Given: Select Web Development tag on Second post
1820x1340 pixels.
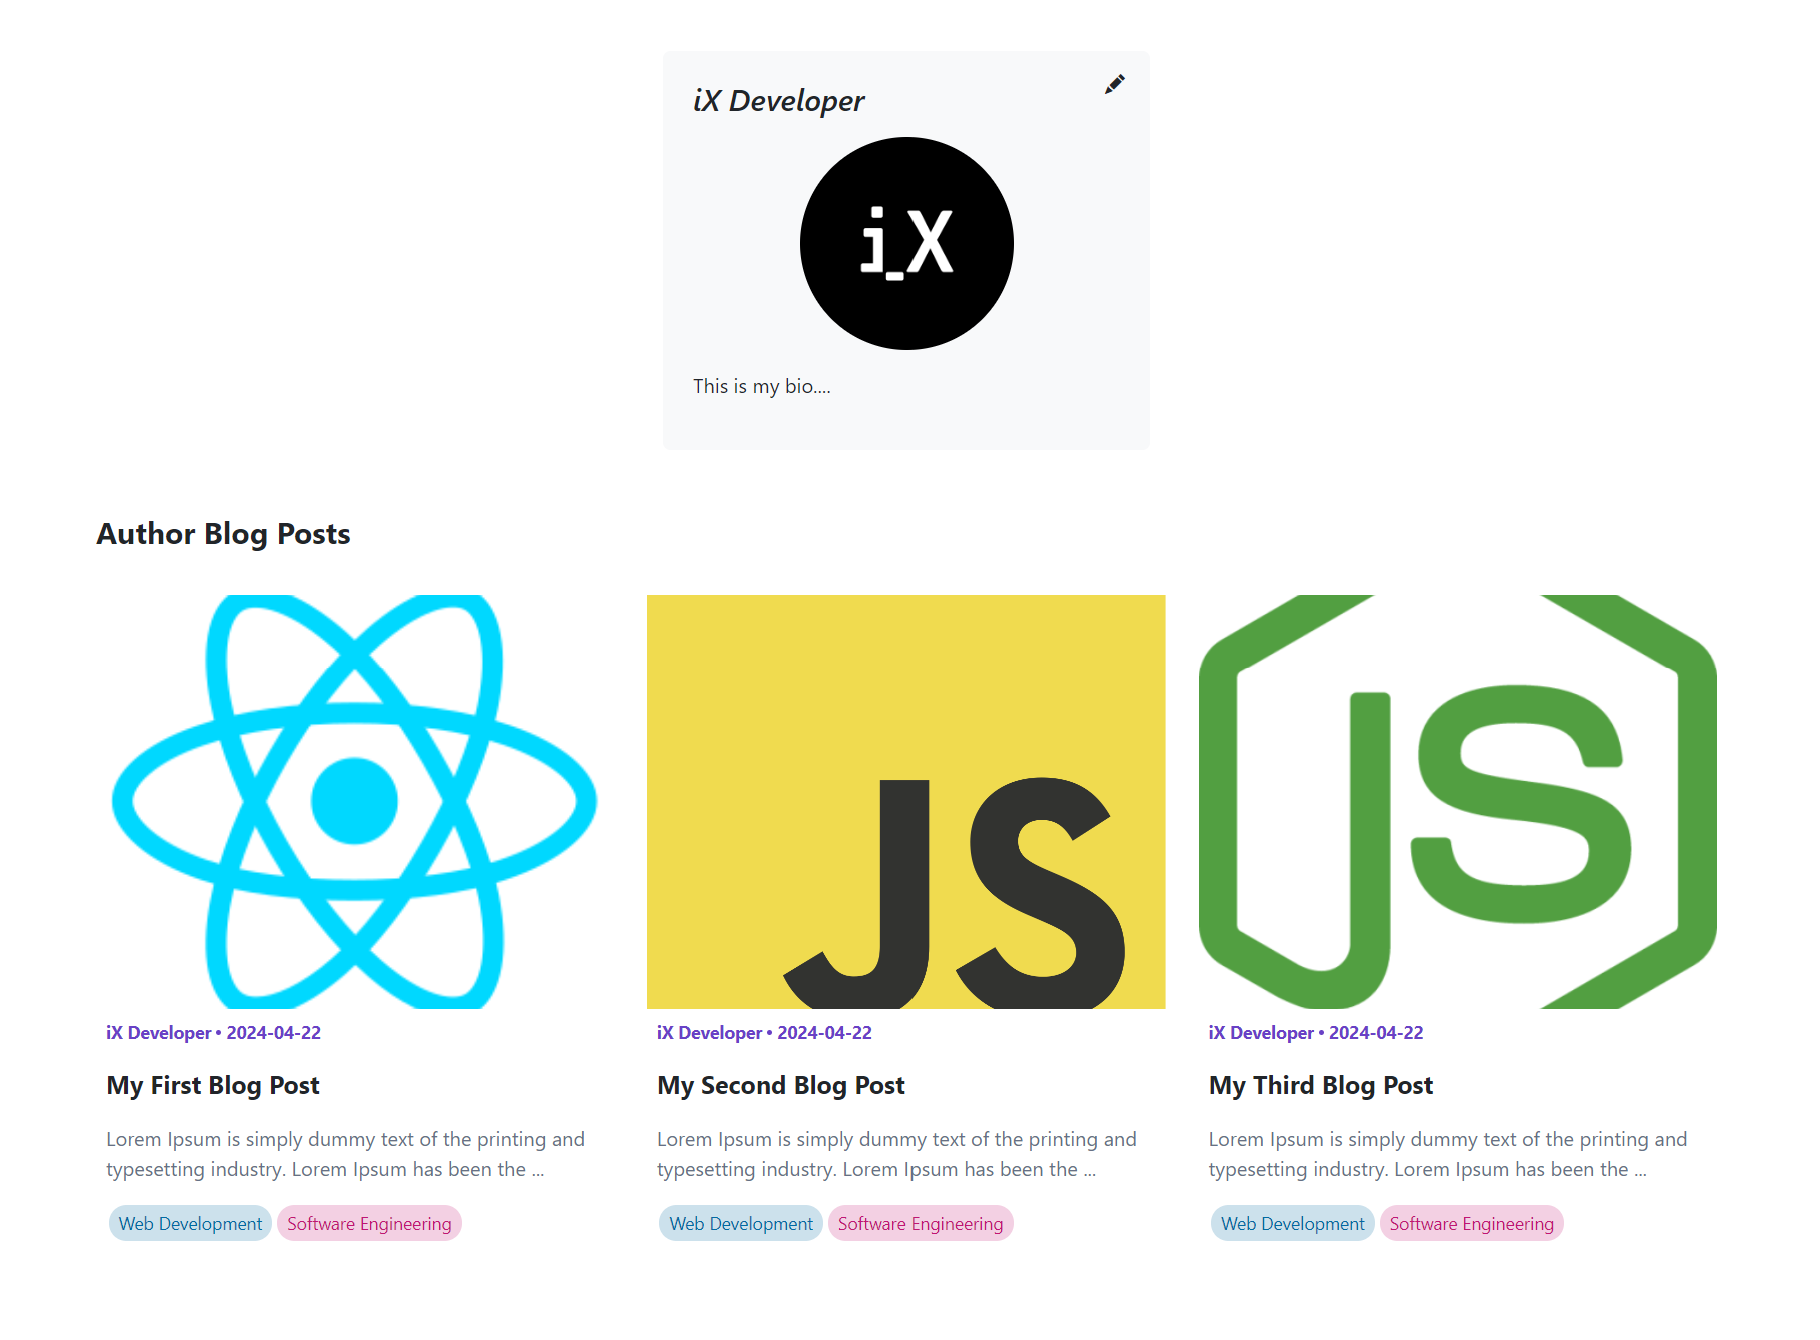Looking at the screenshot, I should pyautogui.click(x=741, y=1224).
